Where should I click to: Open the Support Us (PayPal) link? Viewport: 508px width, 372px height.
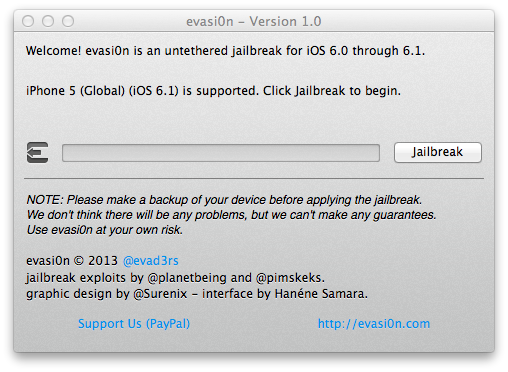point(134,324)
